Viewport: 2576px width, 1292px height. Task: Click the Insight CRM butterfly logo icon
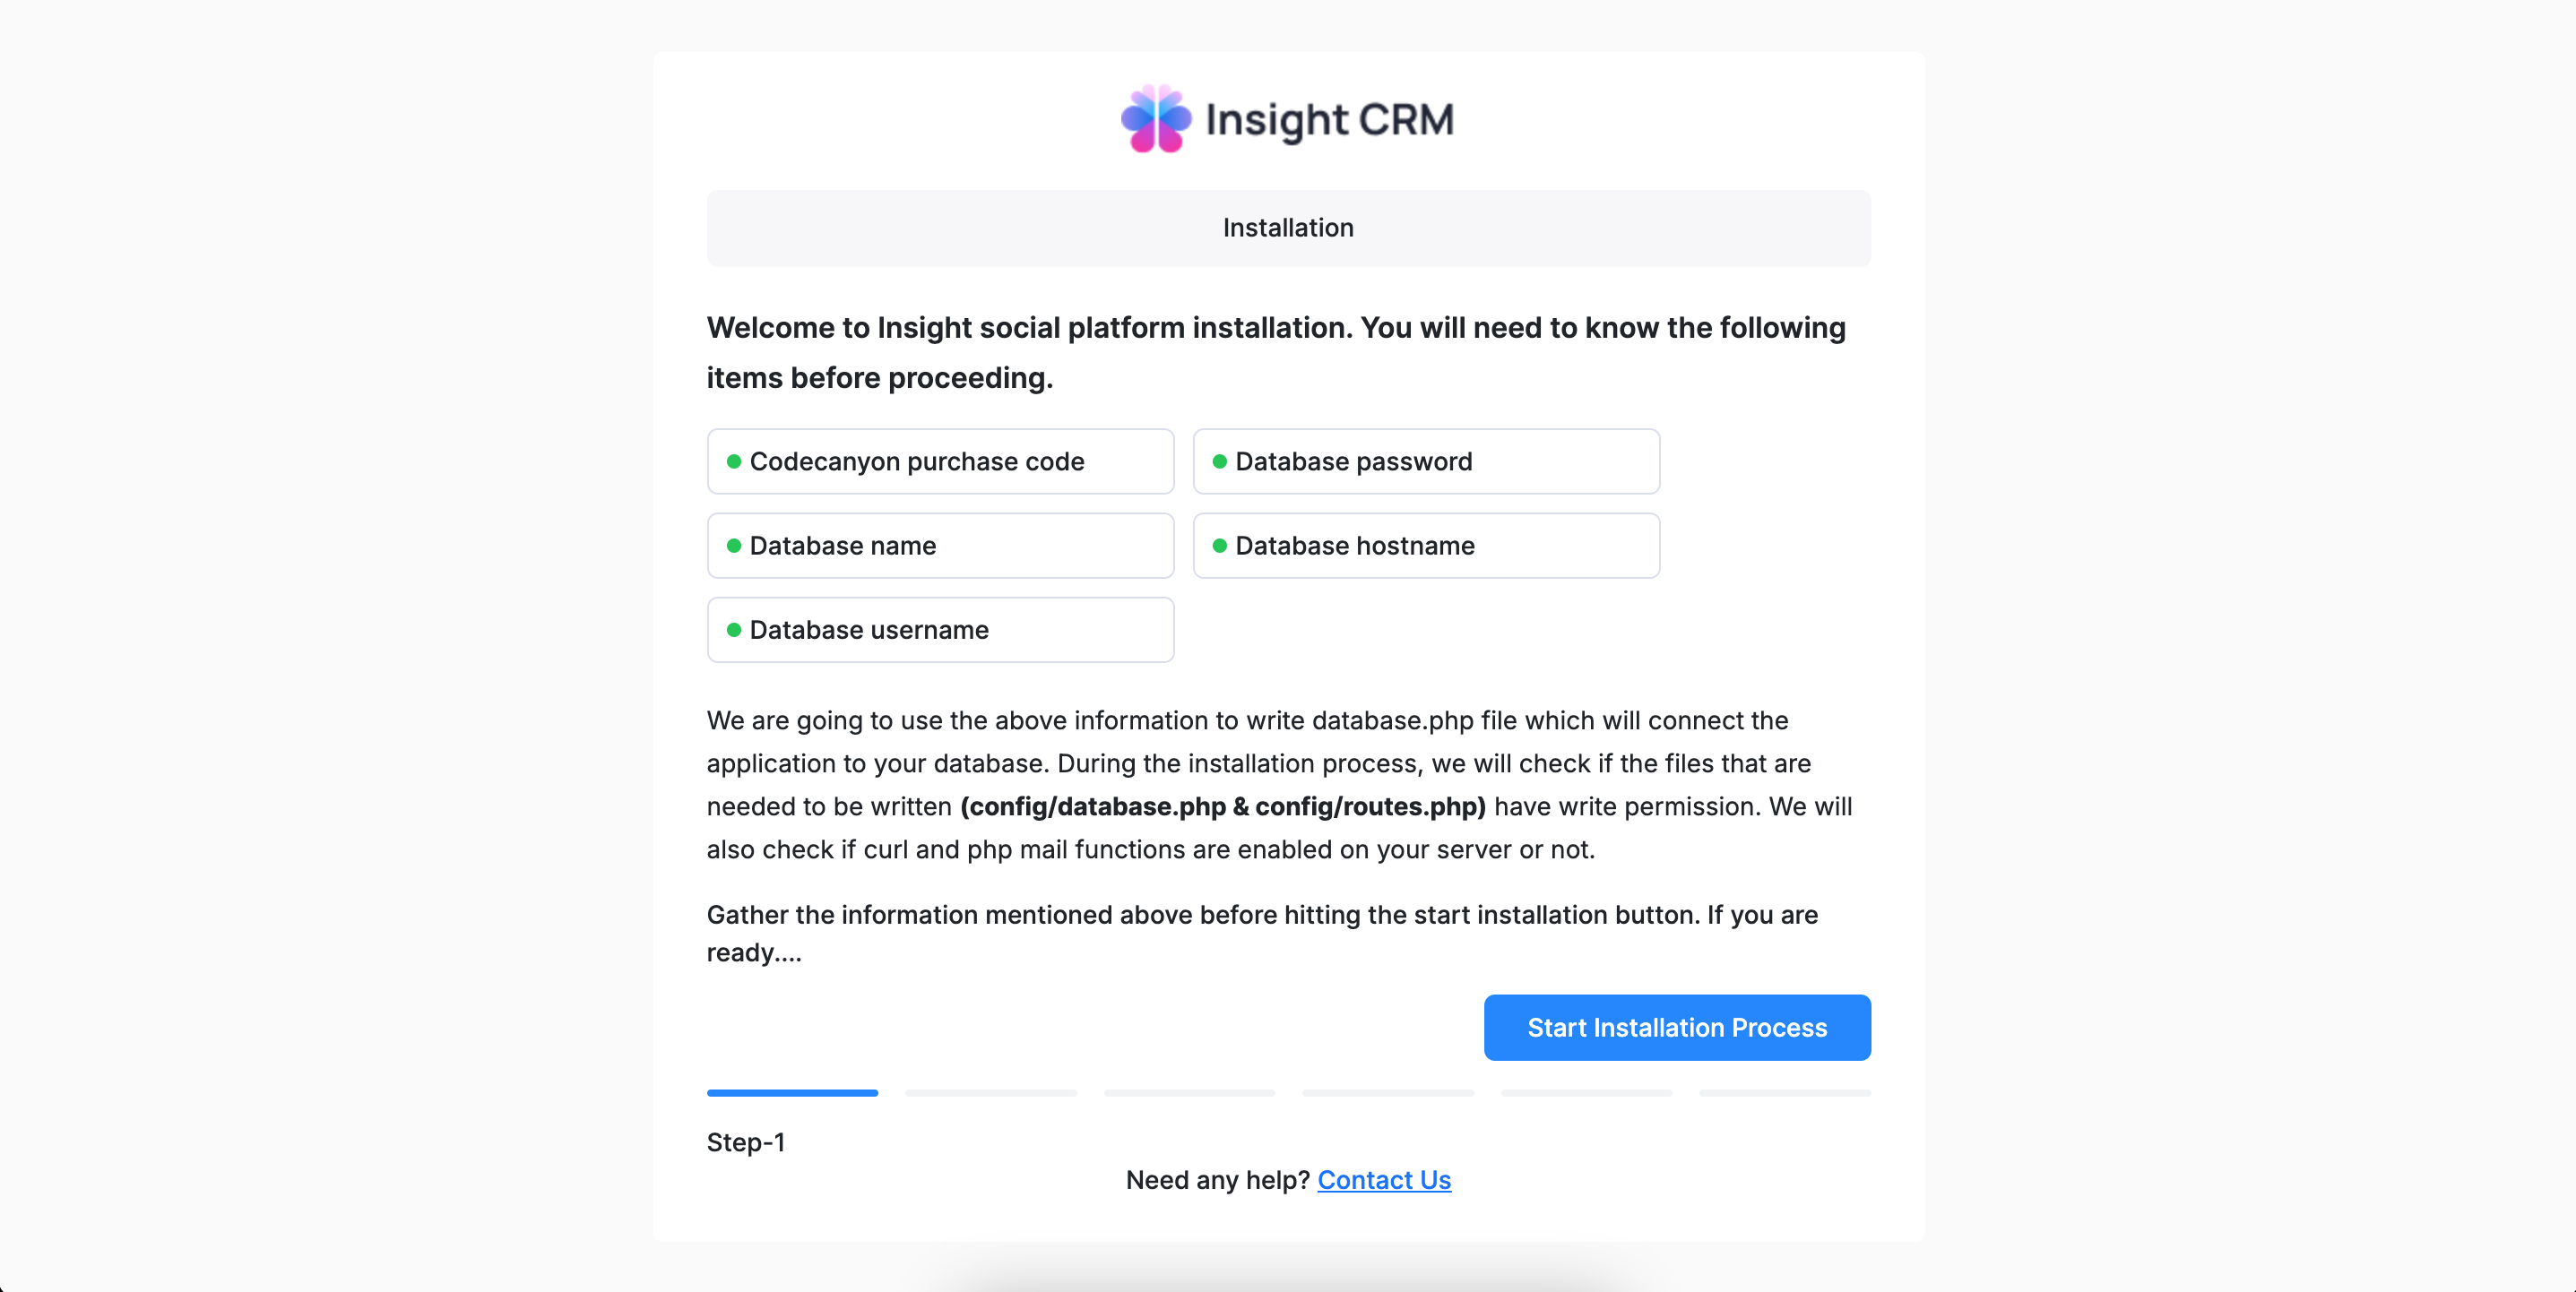click(x=1156, y=119)
